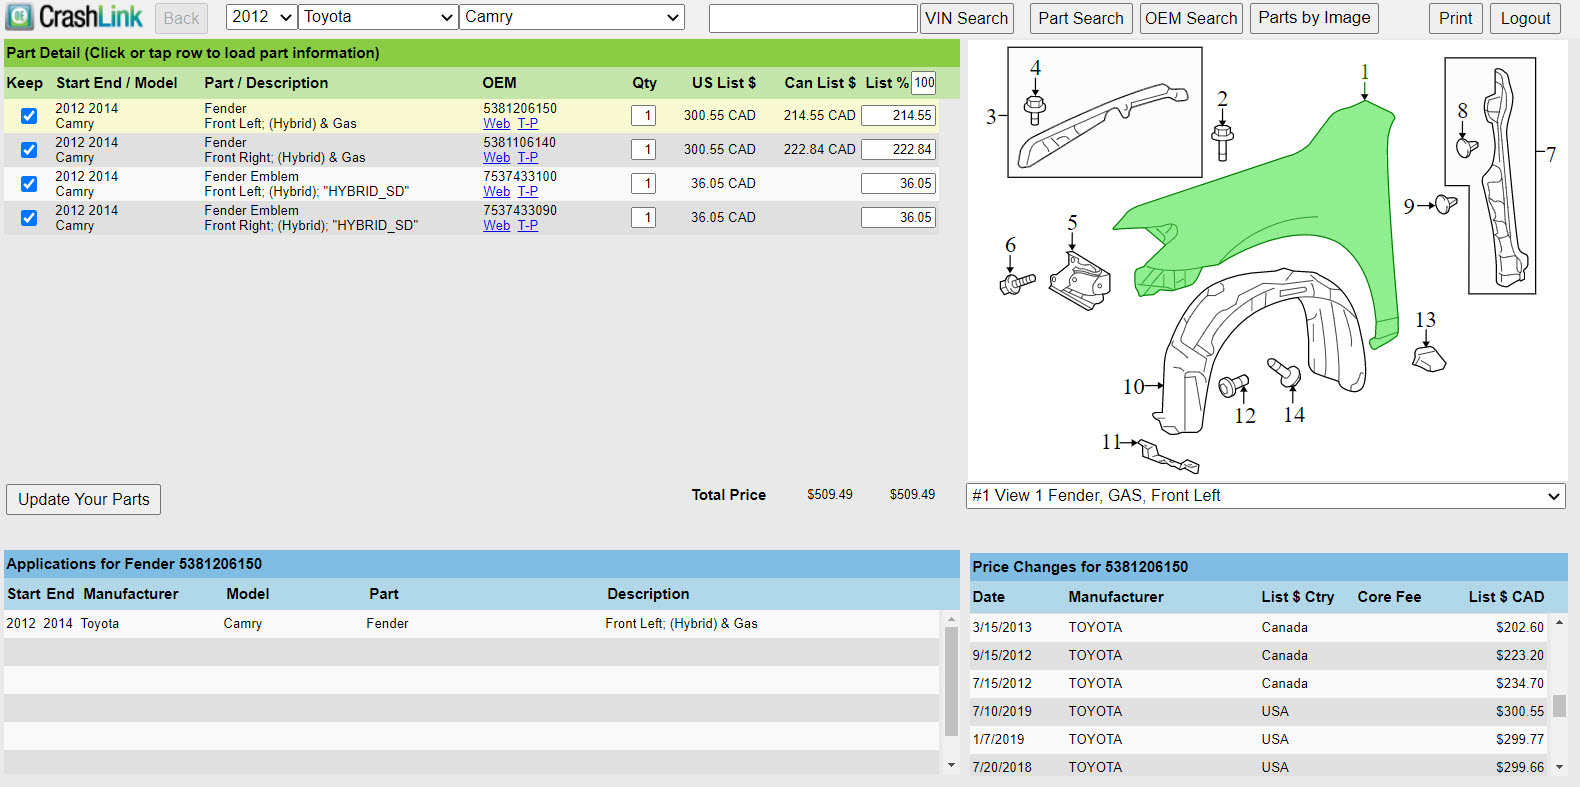The width and height of the screenshot is (1580, 787).
Task: Uncheck Keep for Fender 5381206150
Action: (x=29, y=116)
